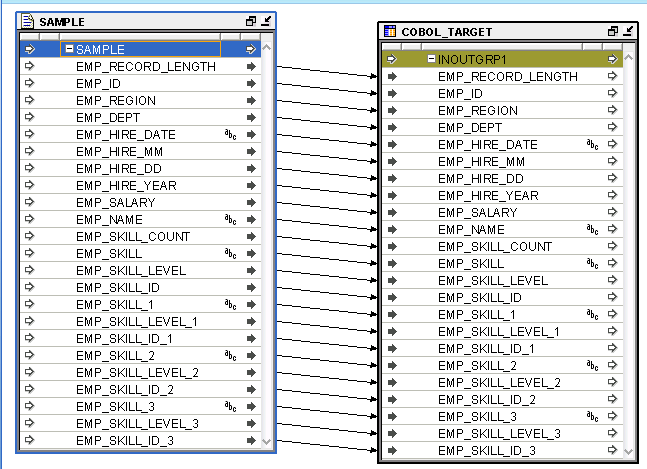The width and height of the screenshot is (647, 469).
Task: Click the abc icon for EMP_SKILL_3 in SAMPLE
Action: tap(230, 406)
